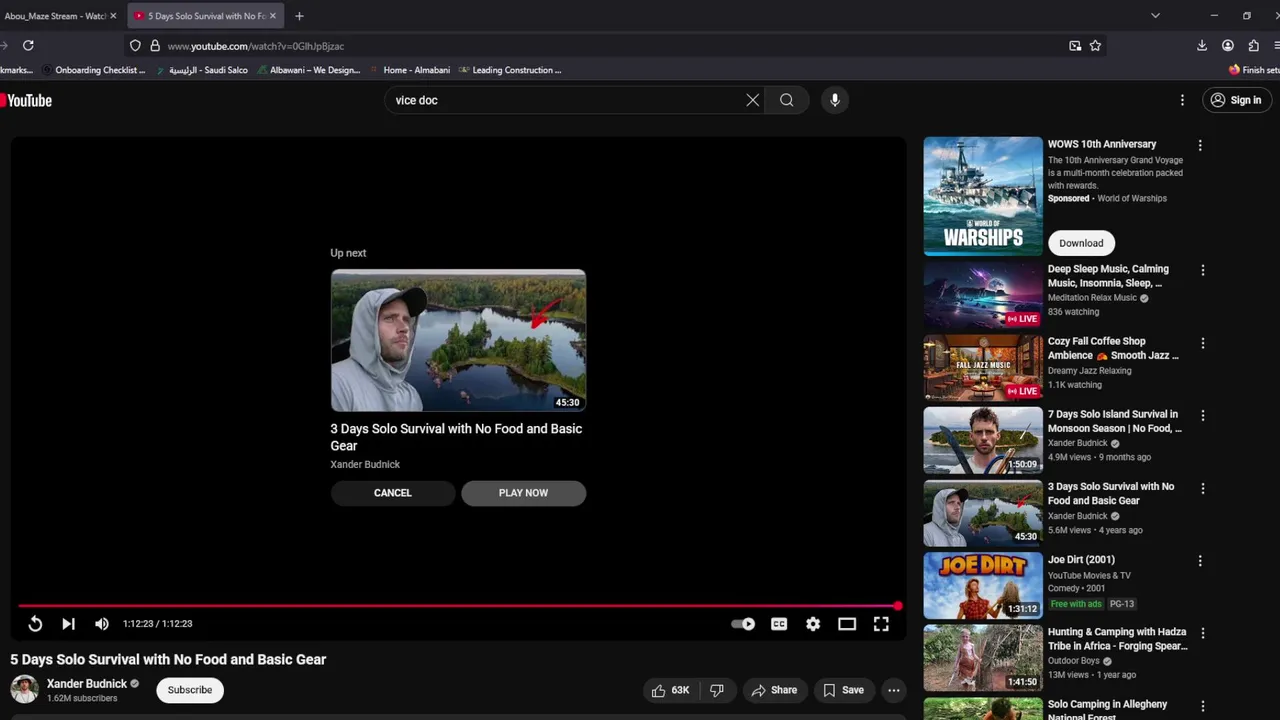The image size is (1280, 720).
Task: Open Home - Almabani bookmark
Action: click(410, 70)
